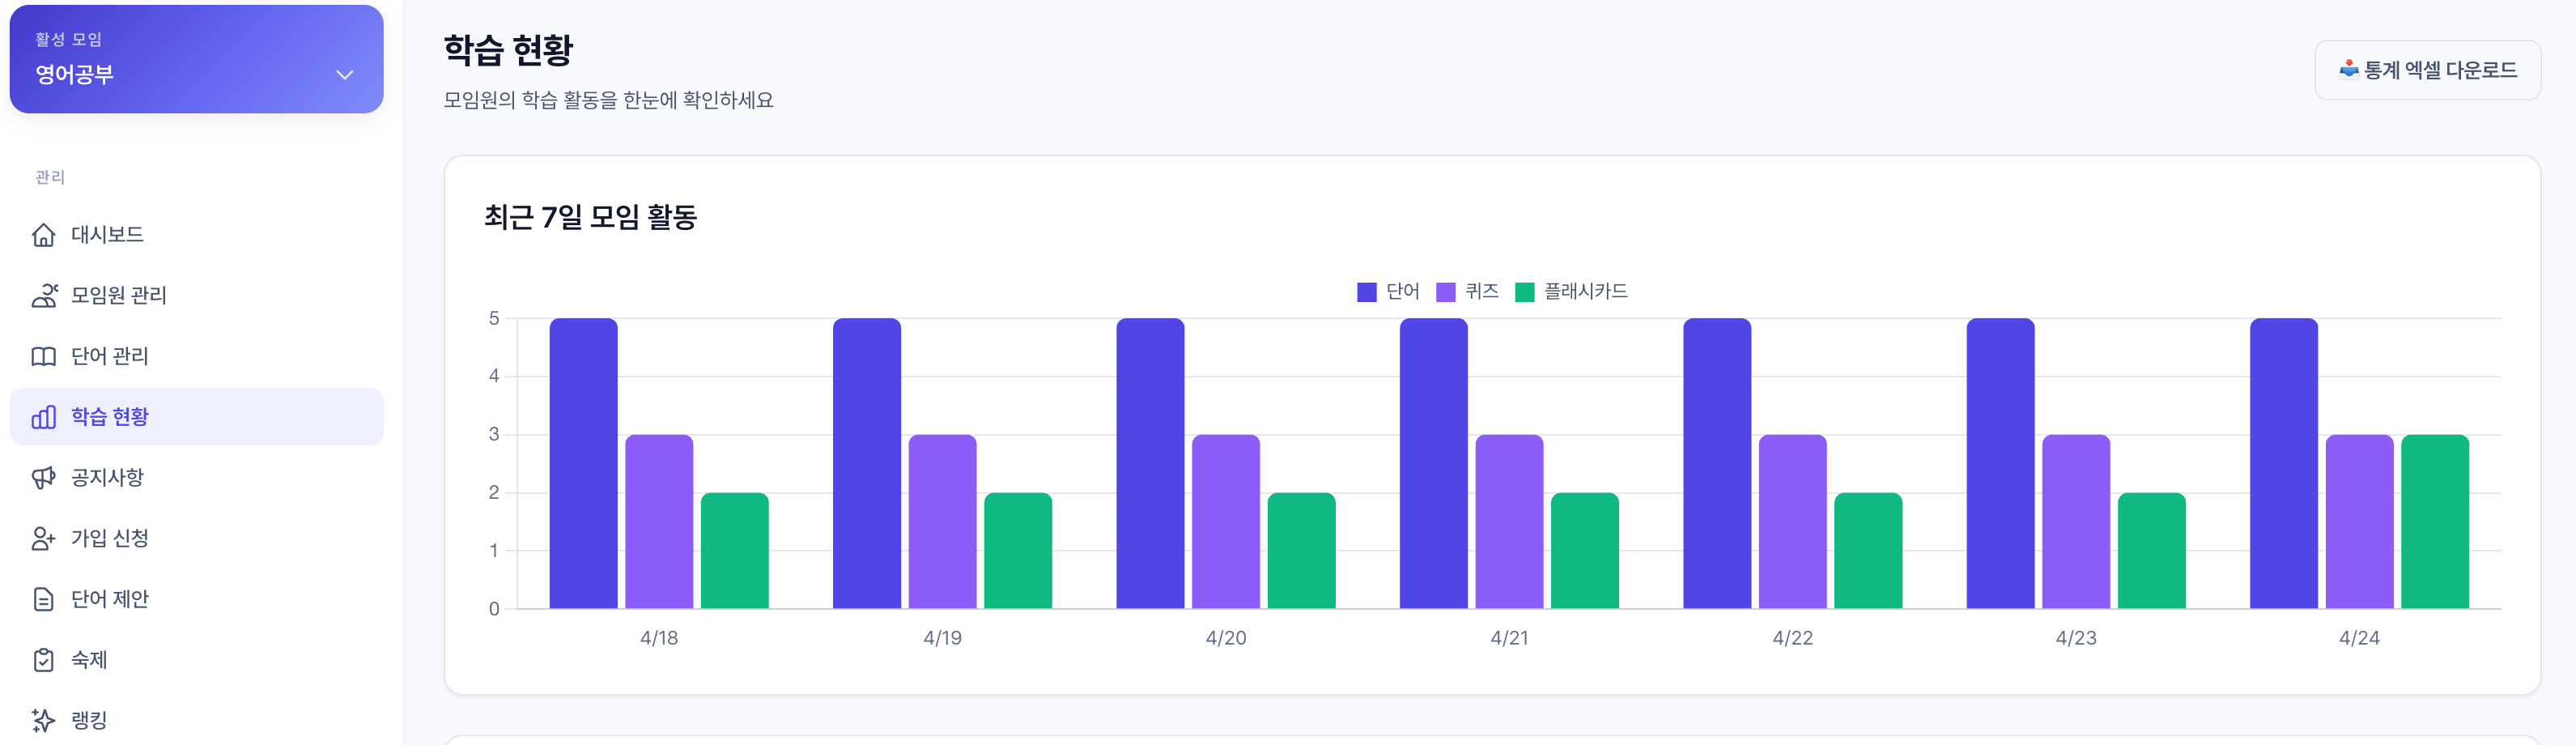Viewport: 2576px width, 745px height.
Task: Click the 플래시카드 legend label
Action: pyautogui.click(x=1586, y=292)
